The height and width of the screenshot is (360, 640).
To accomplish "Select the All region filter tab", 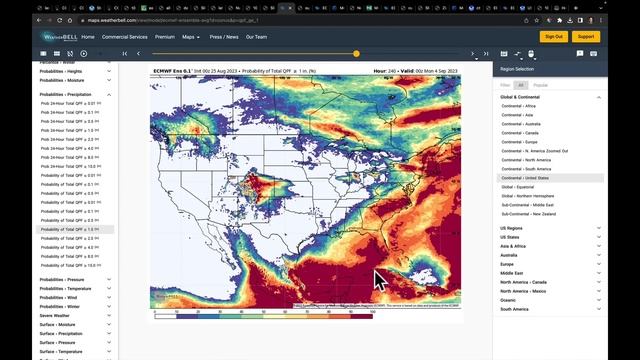I will [520, 85].
